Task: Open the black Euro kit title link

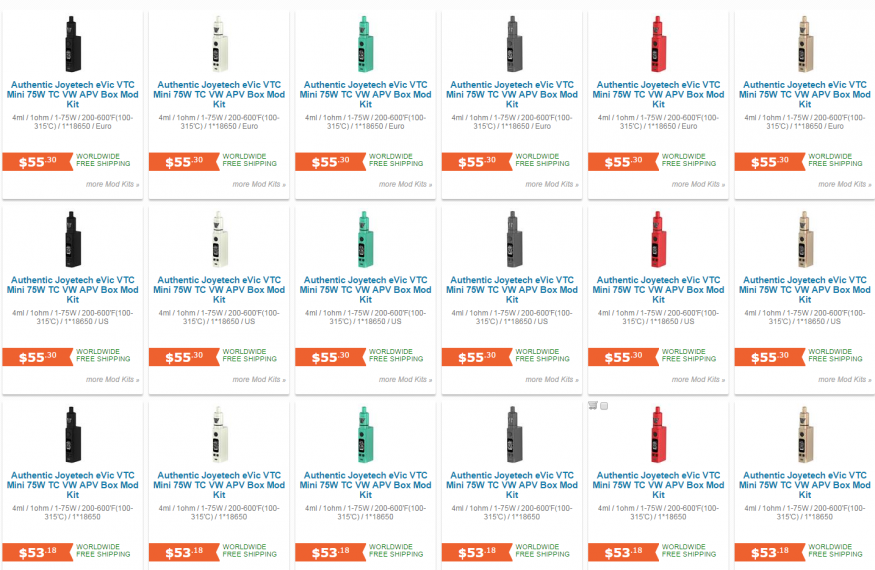Action: pos(73,94)
